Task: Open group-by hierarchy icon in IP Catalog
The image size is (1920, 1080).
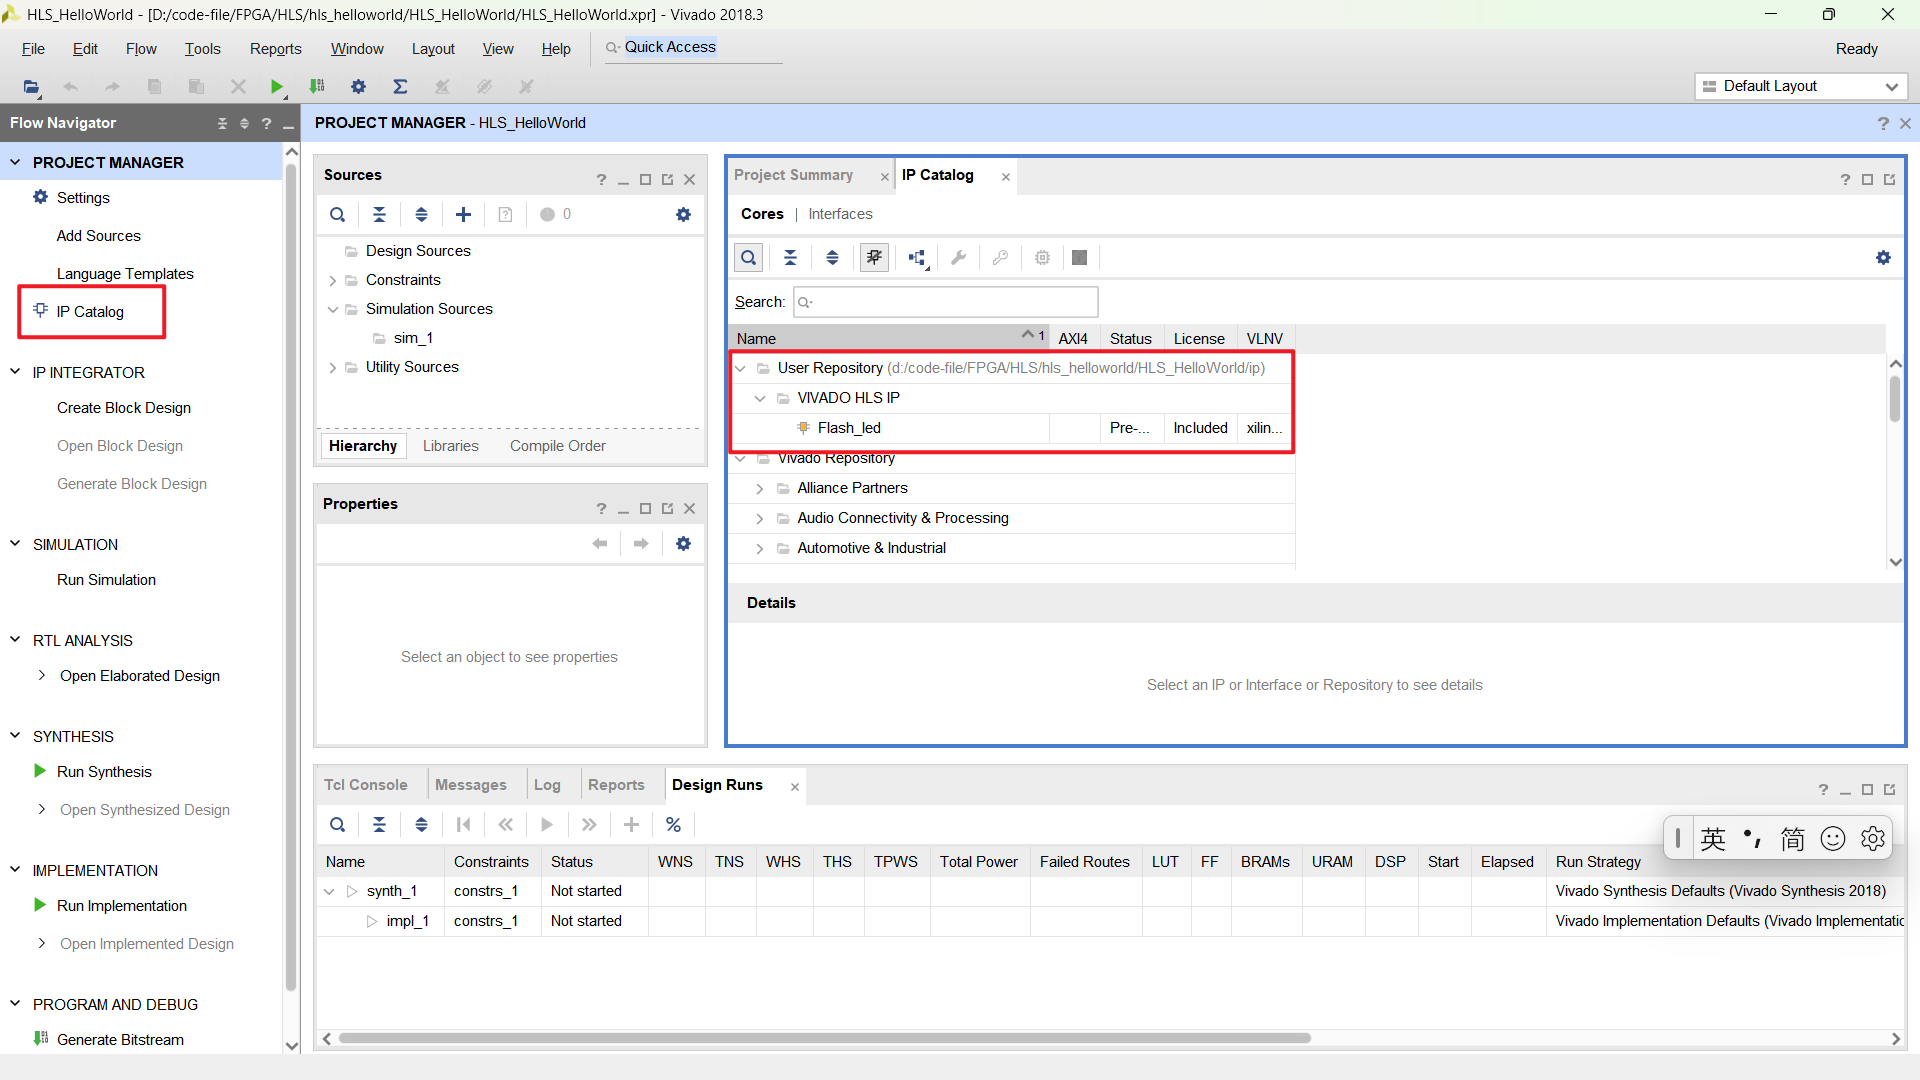Action: click(918, 258)
